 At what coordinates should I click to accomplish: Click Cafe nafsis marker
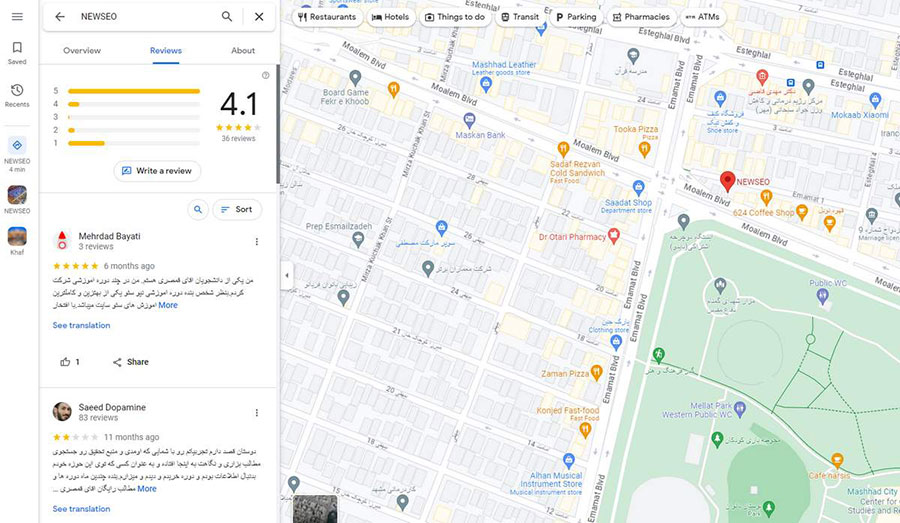837,460
